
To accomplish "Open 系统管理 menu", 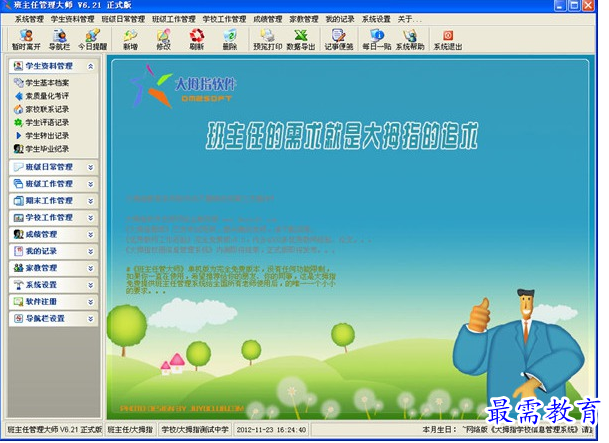I will tap(29, 19).
